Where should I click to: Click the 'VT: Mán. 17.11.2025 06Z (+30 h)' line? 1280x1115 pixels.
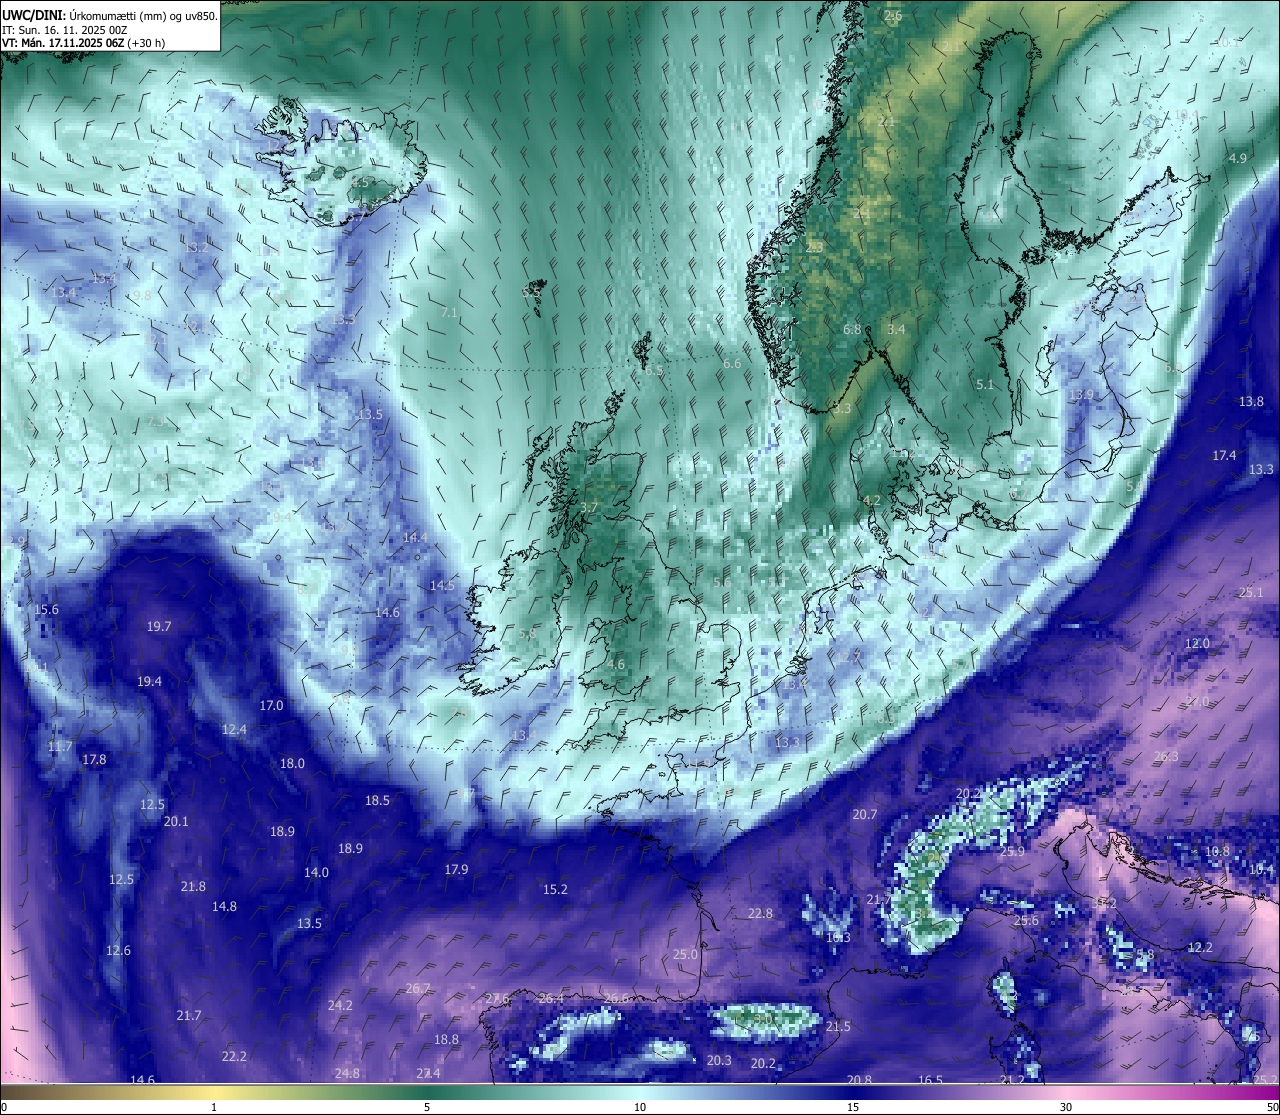click(83, 43)
